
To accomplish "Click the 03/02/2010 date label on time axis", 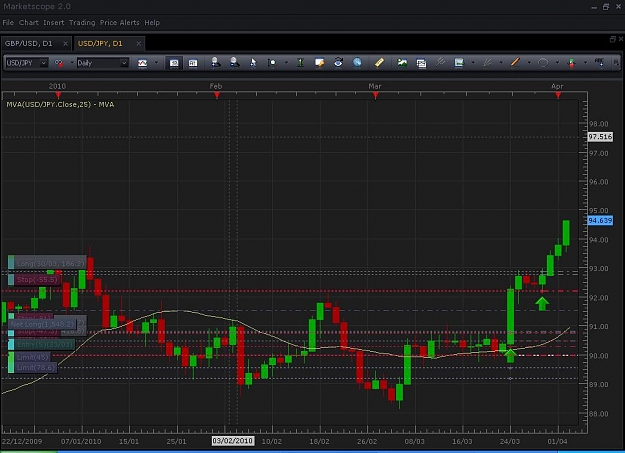I will [x=232, y=441].
